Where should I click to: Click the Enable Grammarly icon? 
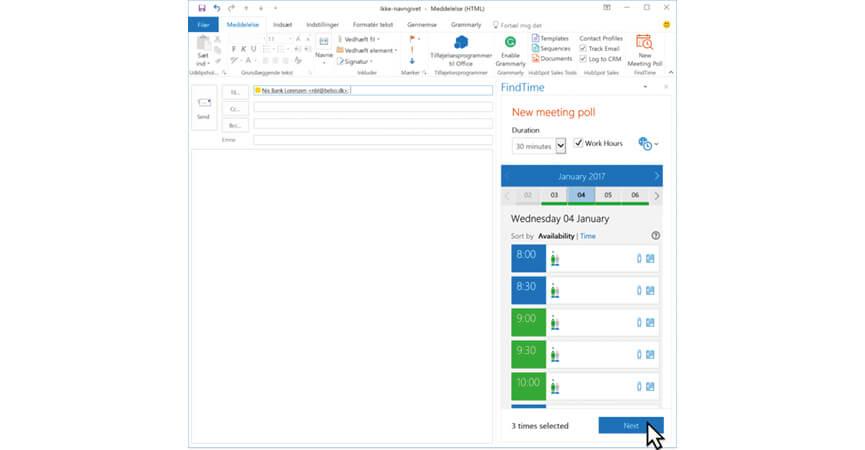[510, 43]
